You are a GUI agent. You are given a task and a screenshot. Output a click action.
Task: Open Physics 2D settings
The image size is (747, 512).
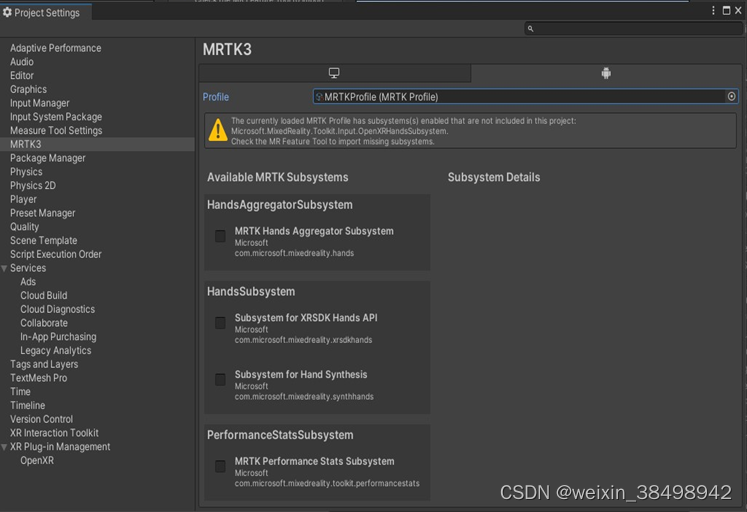tap(33, 186)
